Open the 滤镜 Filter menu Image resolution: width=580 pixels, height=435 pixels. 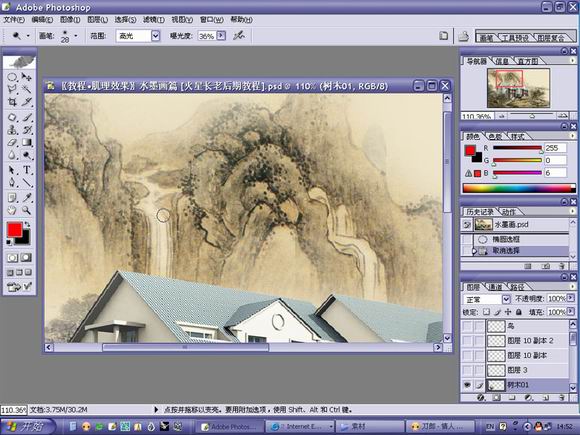click(154, 20)
